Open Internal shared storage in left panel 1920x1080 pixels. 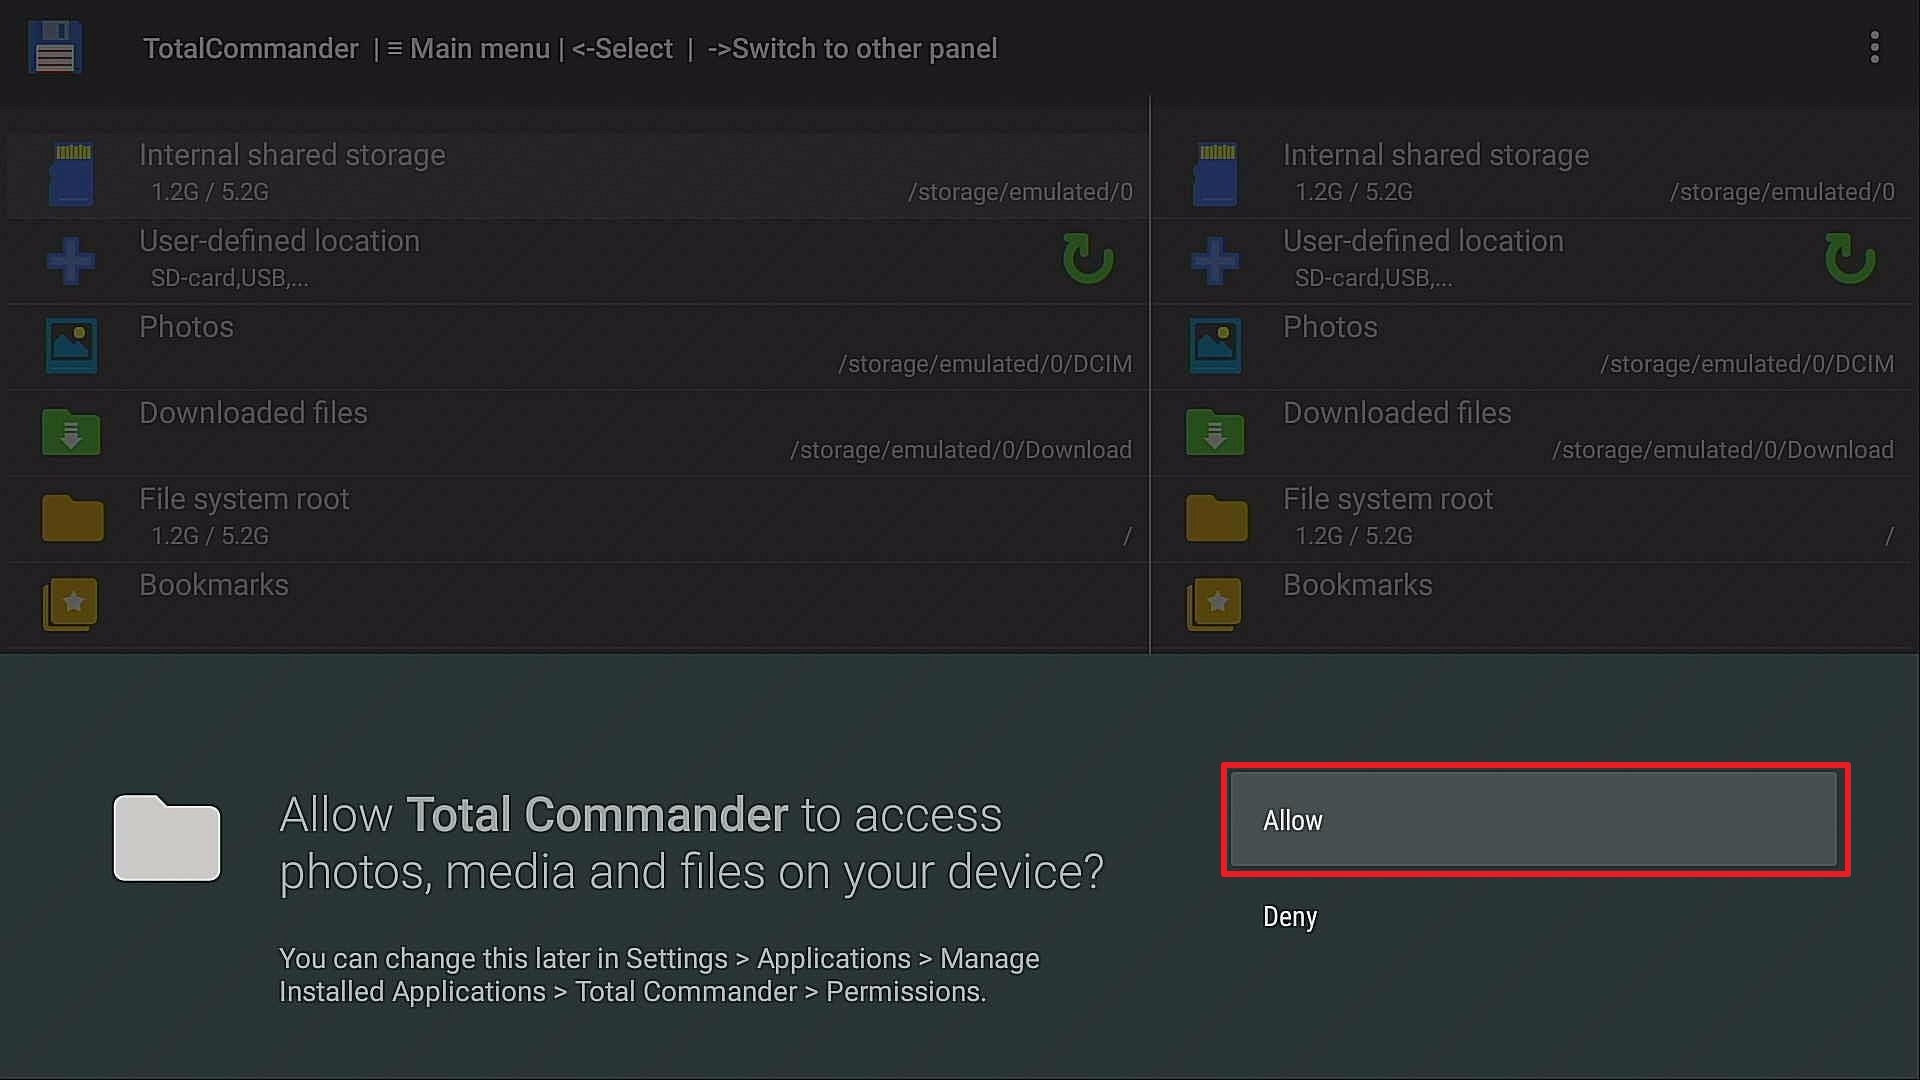point(578,174)
